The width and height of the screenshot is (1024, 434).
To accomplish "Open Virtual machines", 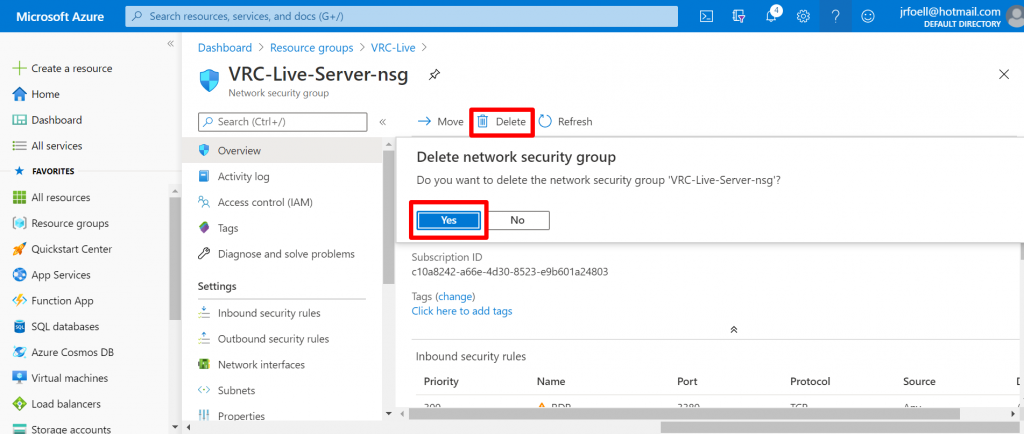I will 61,378.
